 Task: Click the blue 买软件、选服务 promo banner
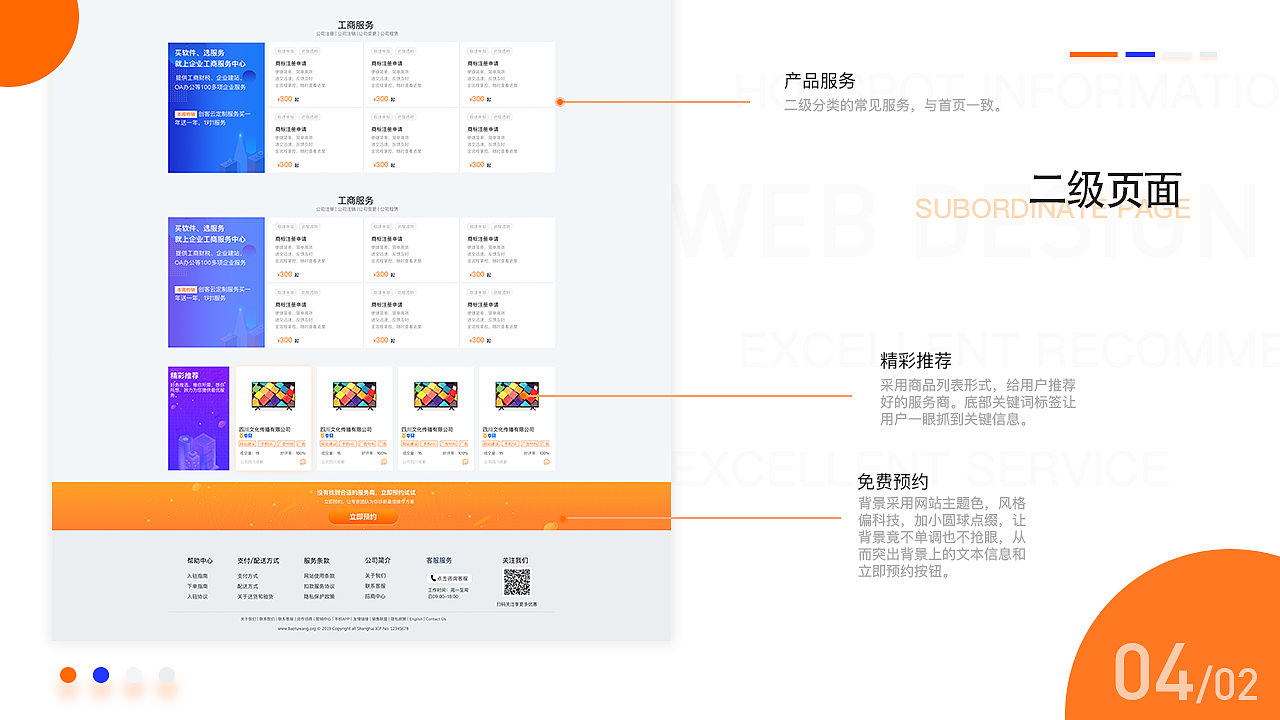click(216, 107)
